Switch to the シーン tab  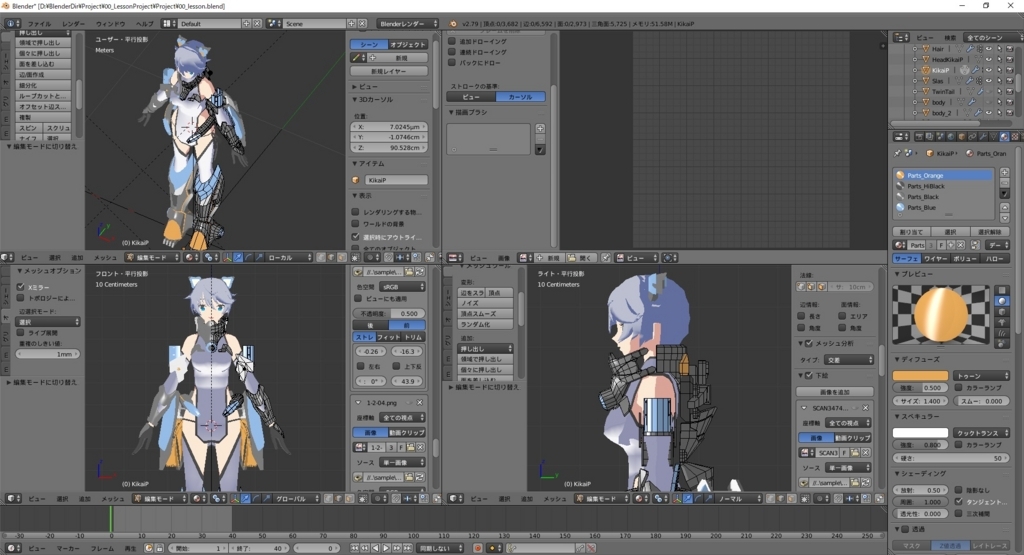click(369, 44)
